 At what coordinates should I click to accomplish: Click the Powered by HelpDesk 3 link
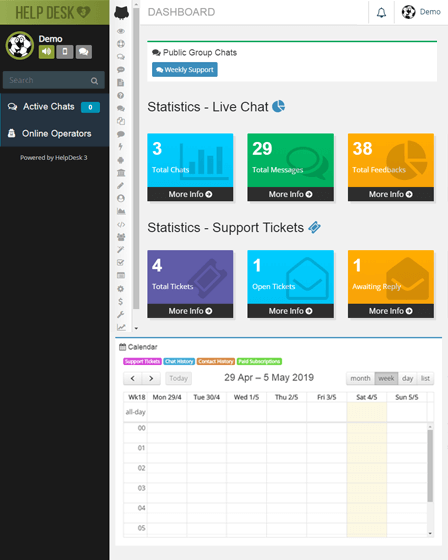54,158
